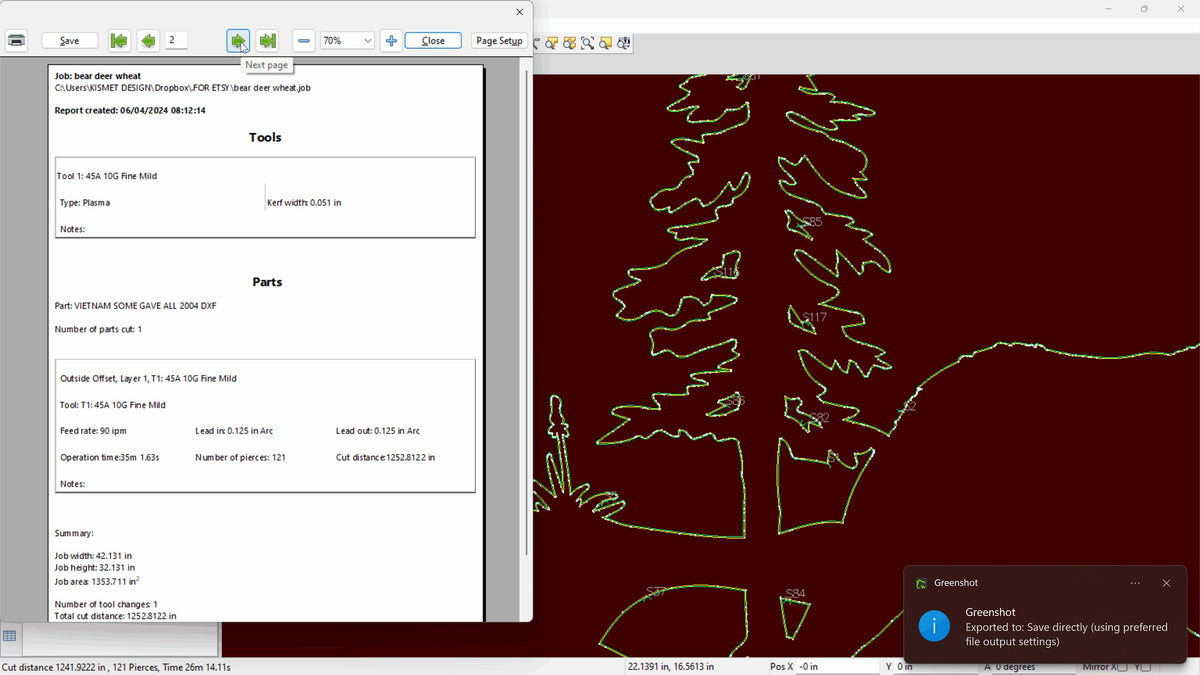Click the angle field showing 0 degrees
The image size is (1200, 675).
[1036, 667]
